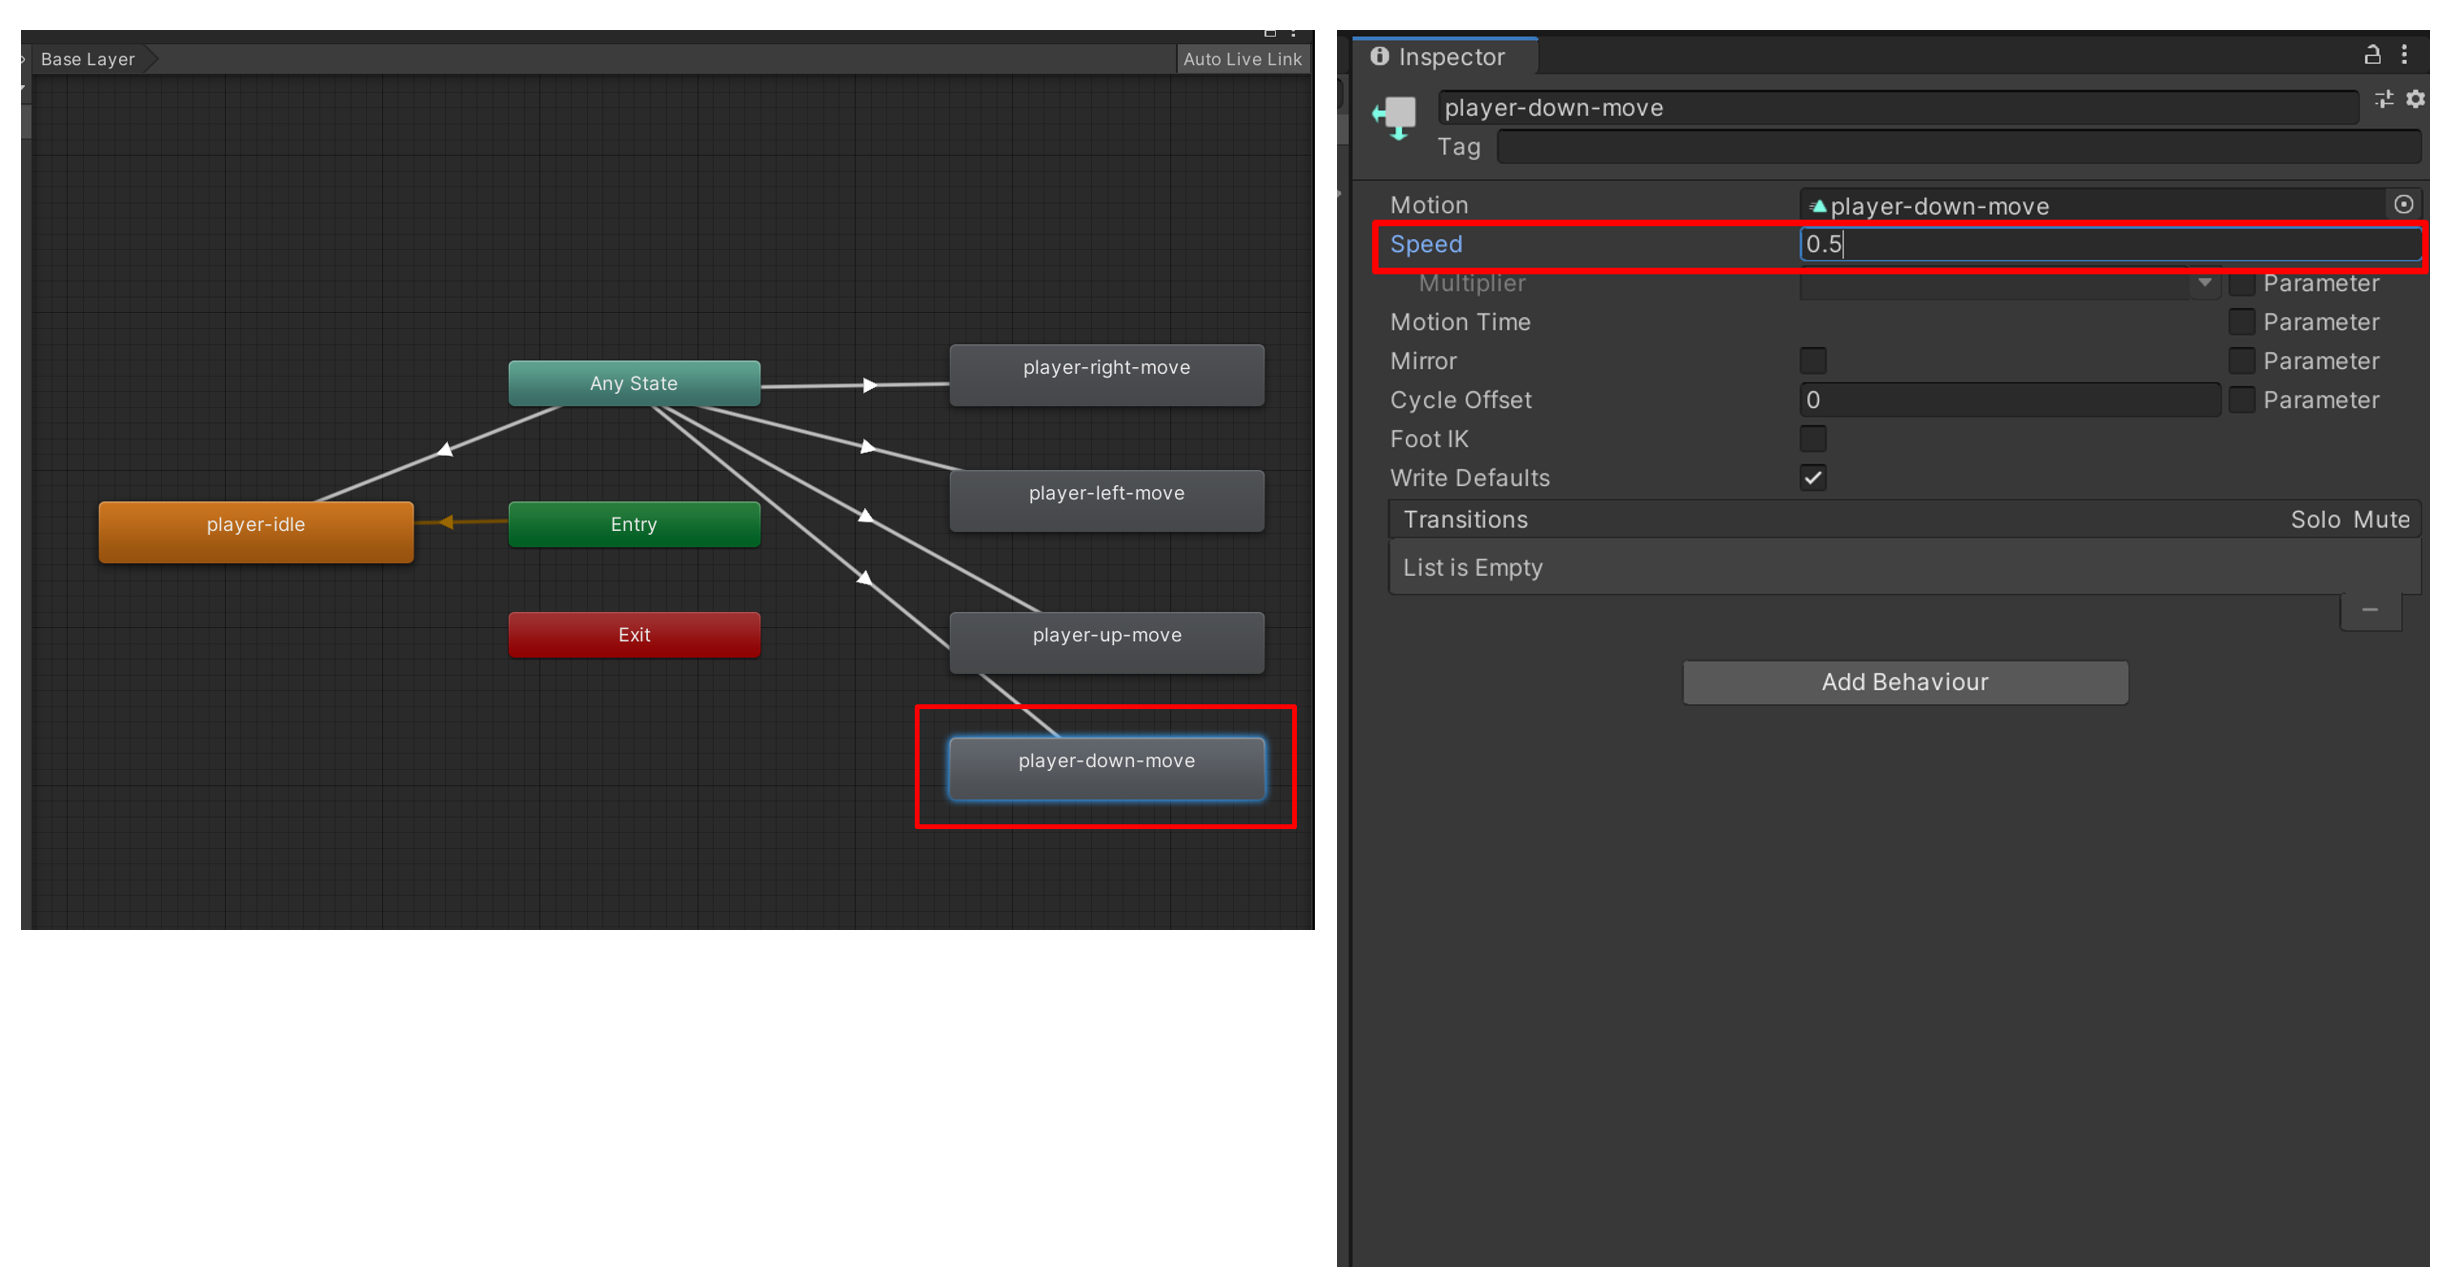Open the Multiplier dropdown arrow
The width and height of the screenshot is (2445, 1288).
click(x=2204, y=284)
